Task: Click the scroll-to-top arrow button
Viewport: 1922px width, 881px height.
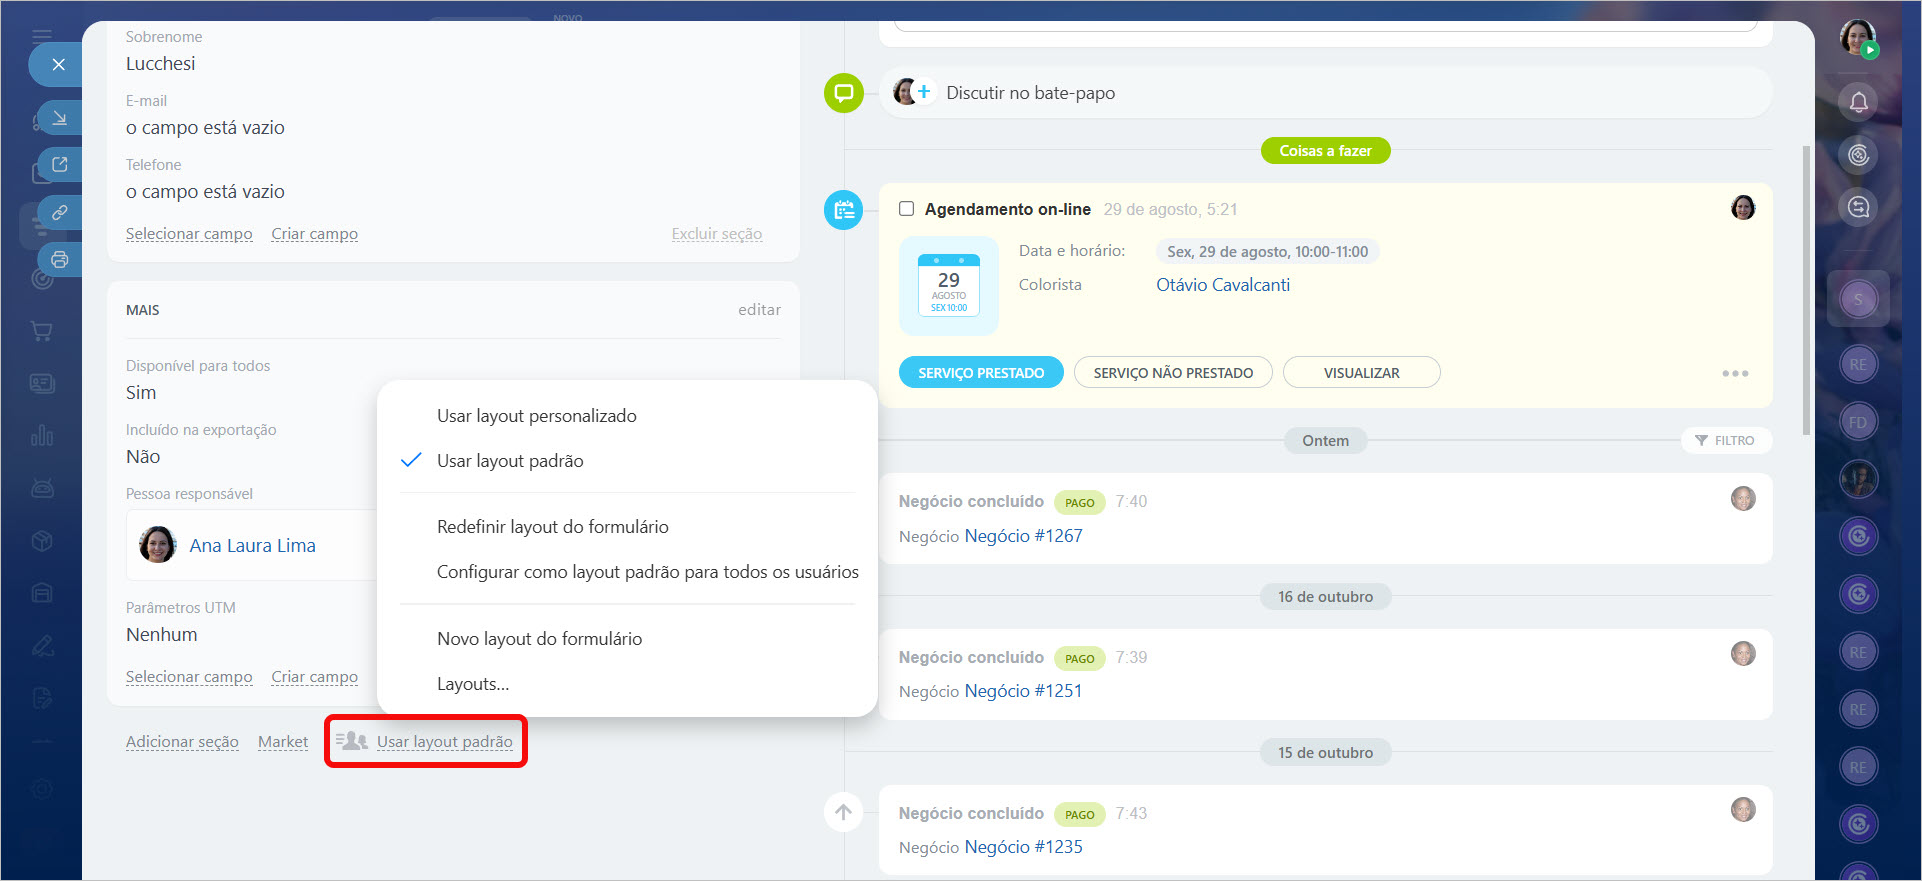Action: tap(843, 812)
